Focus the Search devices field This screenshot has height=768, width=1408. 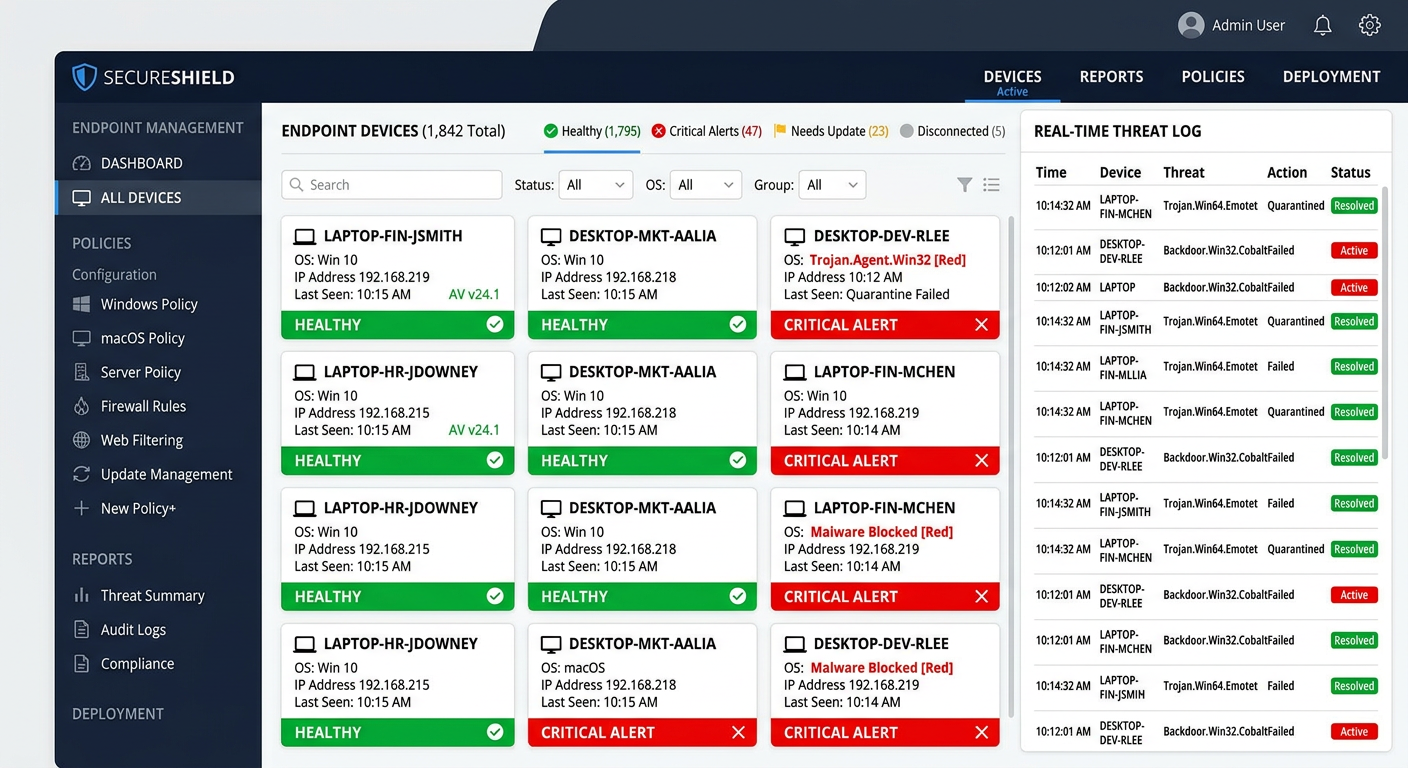(392, 185)
